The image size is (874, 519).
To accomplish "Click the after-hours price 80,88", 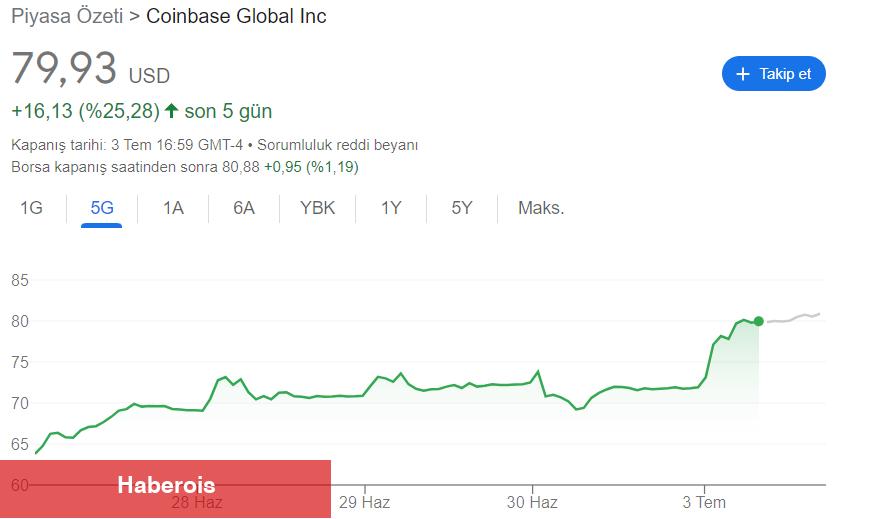I will coord(241,167).
